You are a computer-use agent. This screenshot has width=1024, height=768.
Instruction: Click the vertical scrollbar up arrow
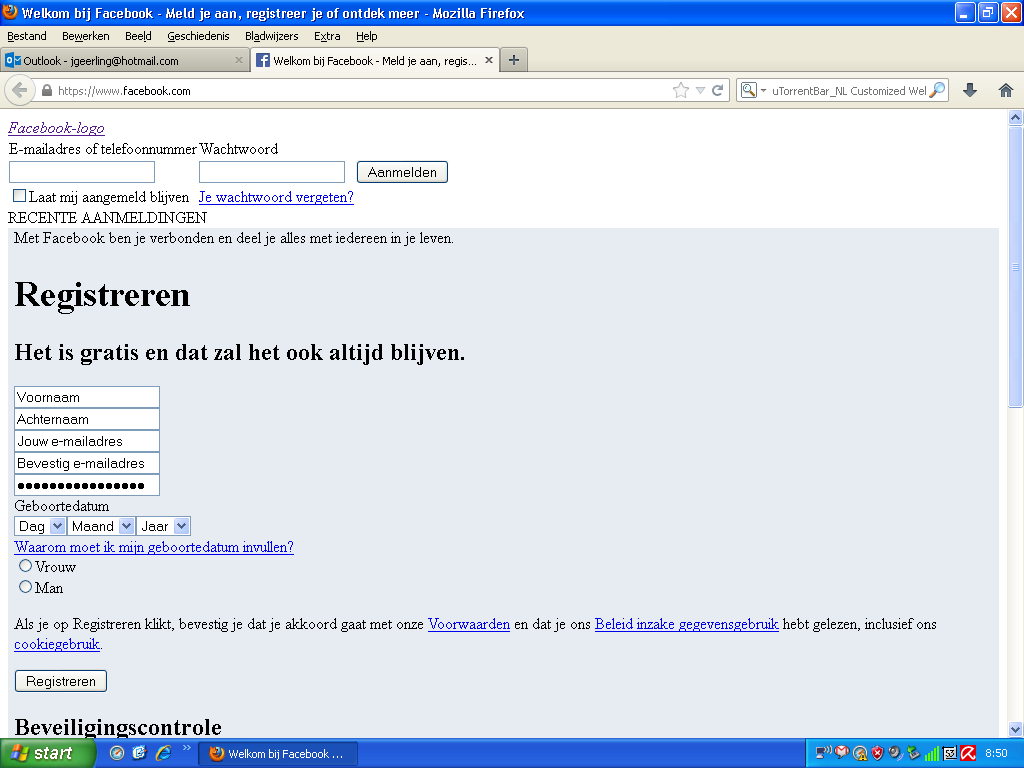(1016, 118)
